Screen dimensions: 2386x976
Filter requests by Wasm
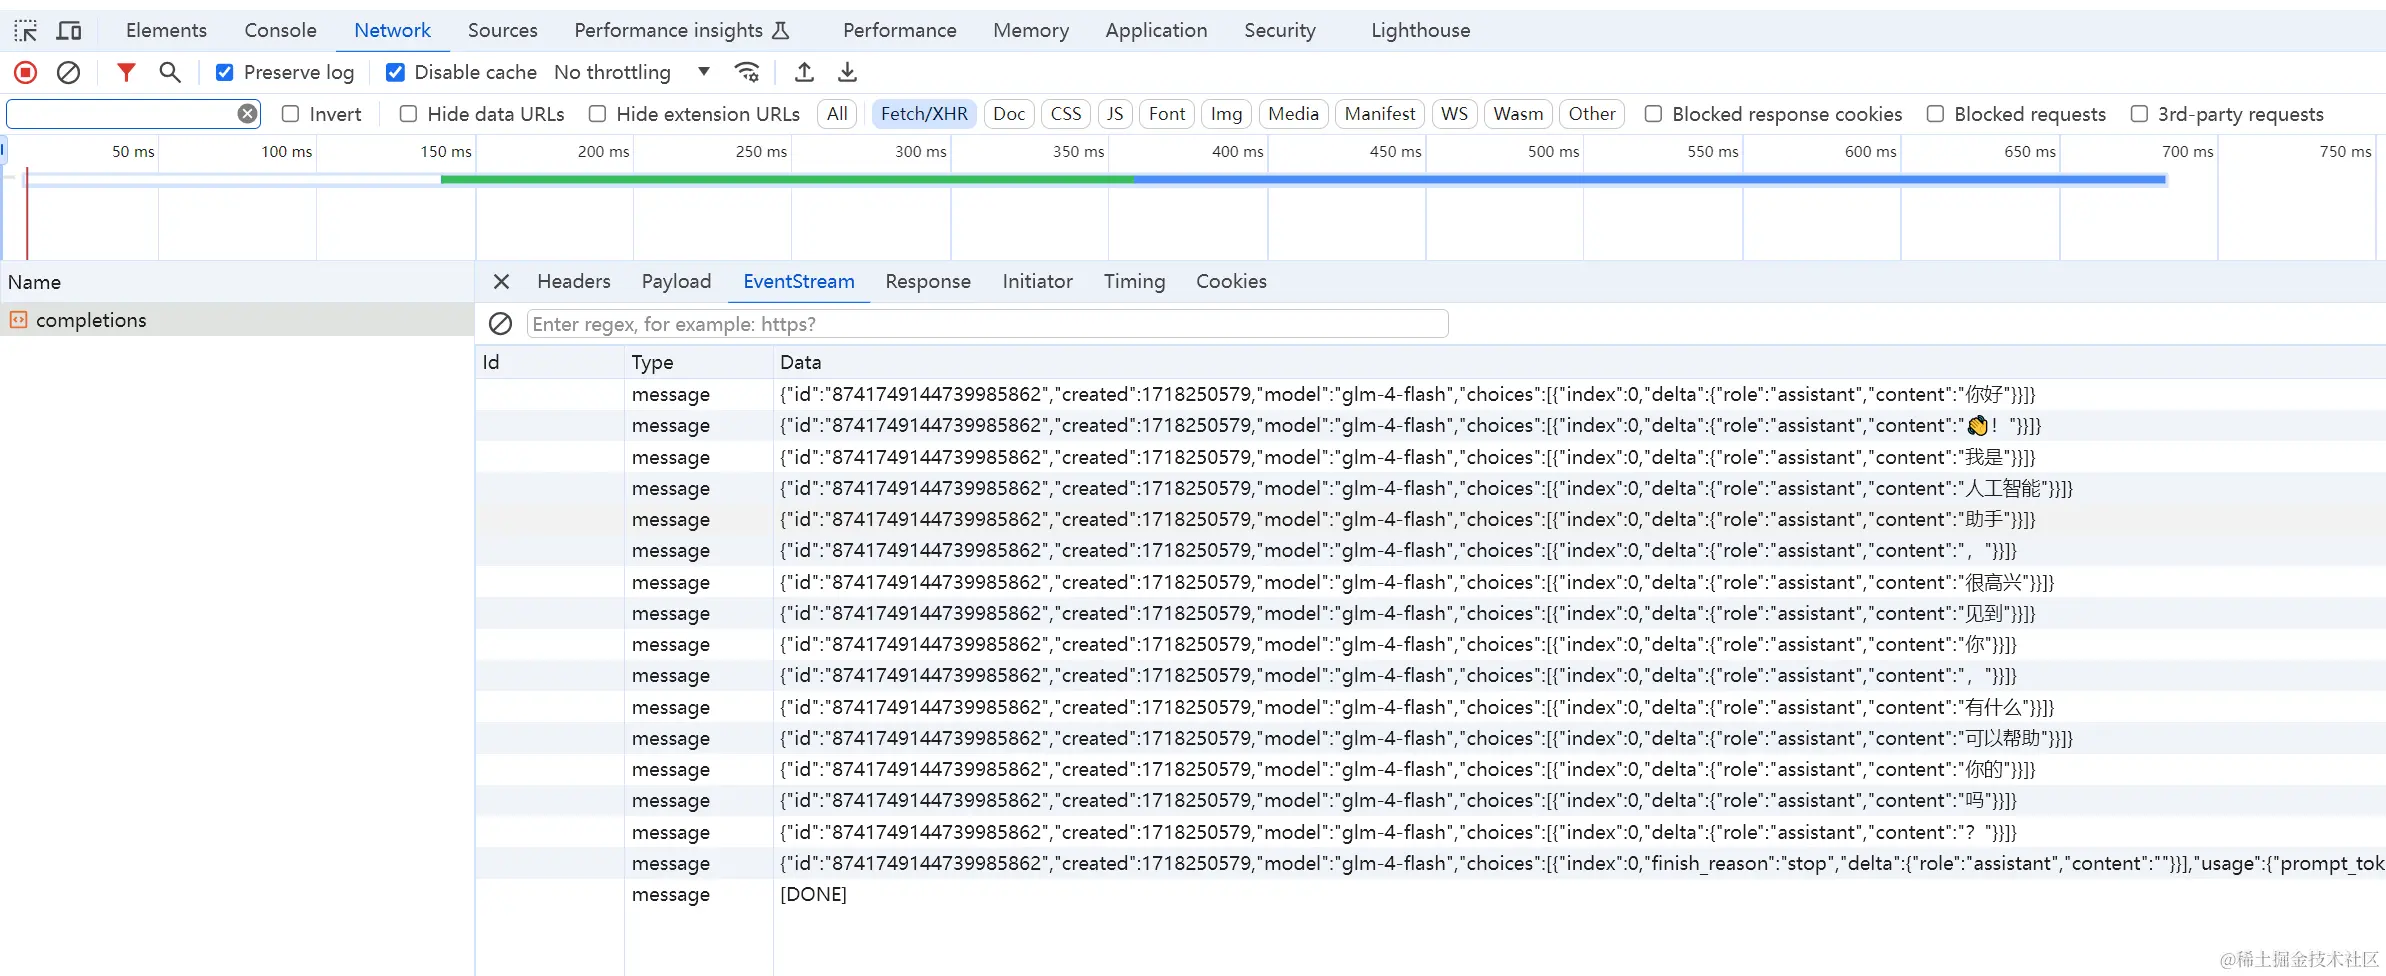click(x=1517, y=114)
